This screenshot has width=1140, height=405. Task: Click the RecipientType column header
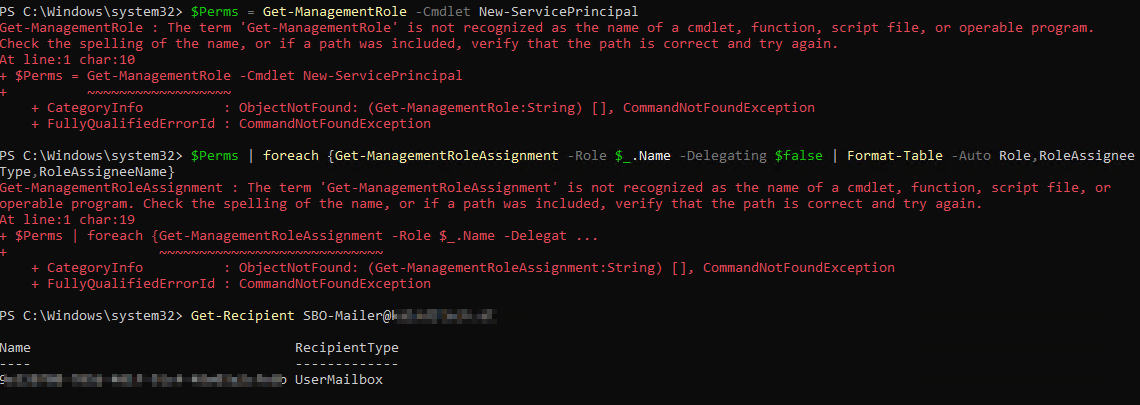347,348
